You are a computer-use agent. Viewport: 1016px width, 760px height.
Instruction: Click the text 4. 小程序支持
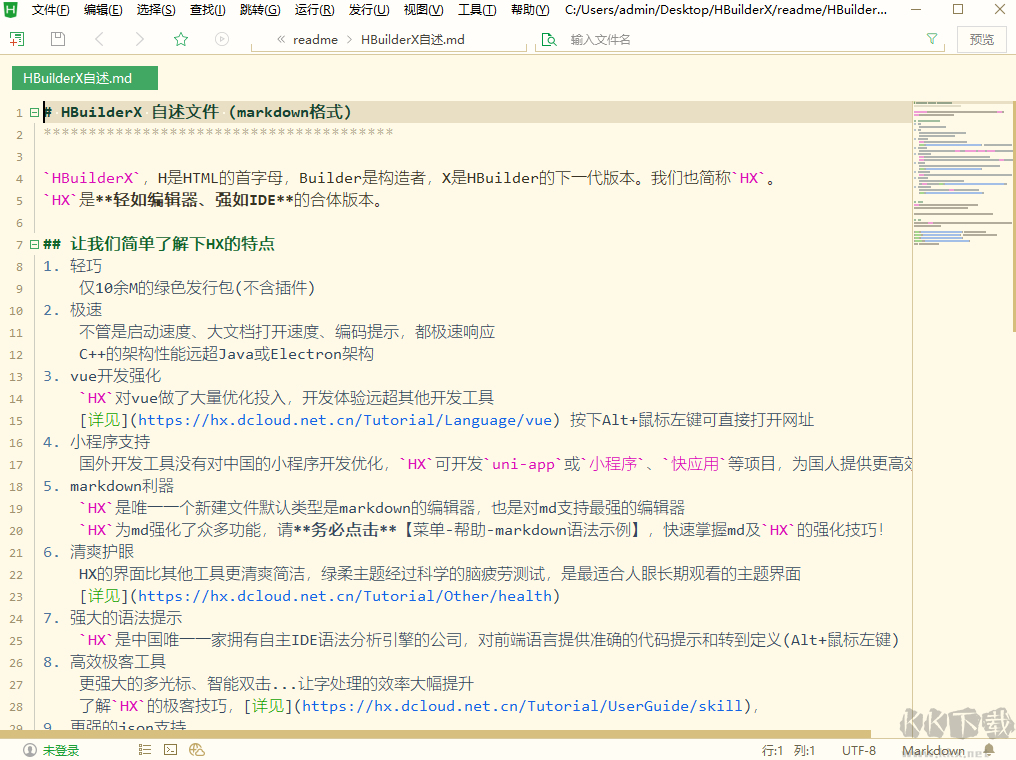97,443
